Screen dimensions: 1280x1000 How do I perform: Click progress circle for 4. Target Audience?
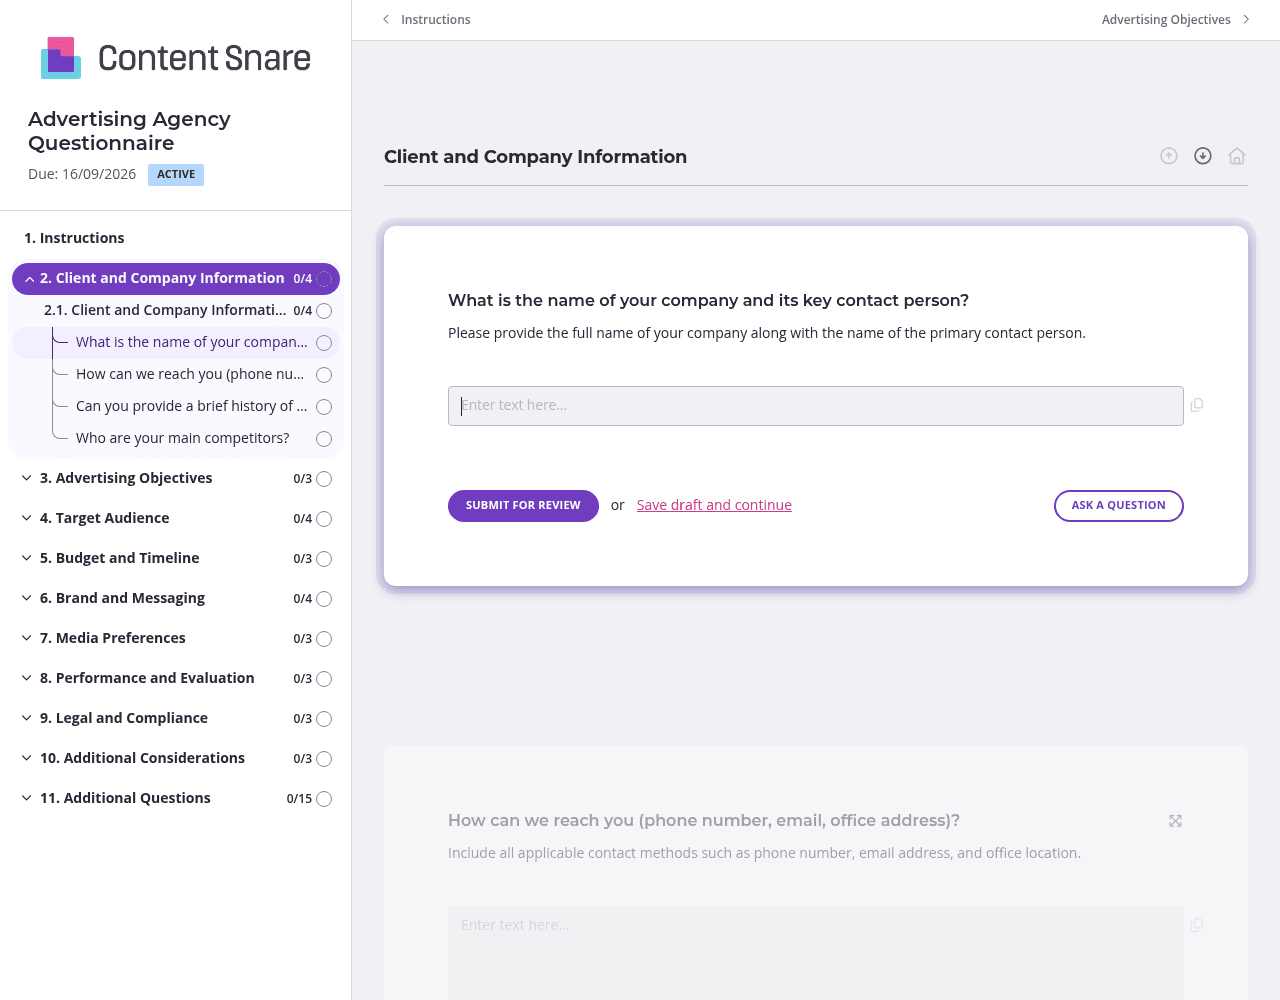pos(324,519)
